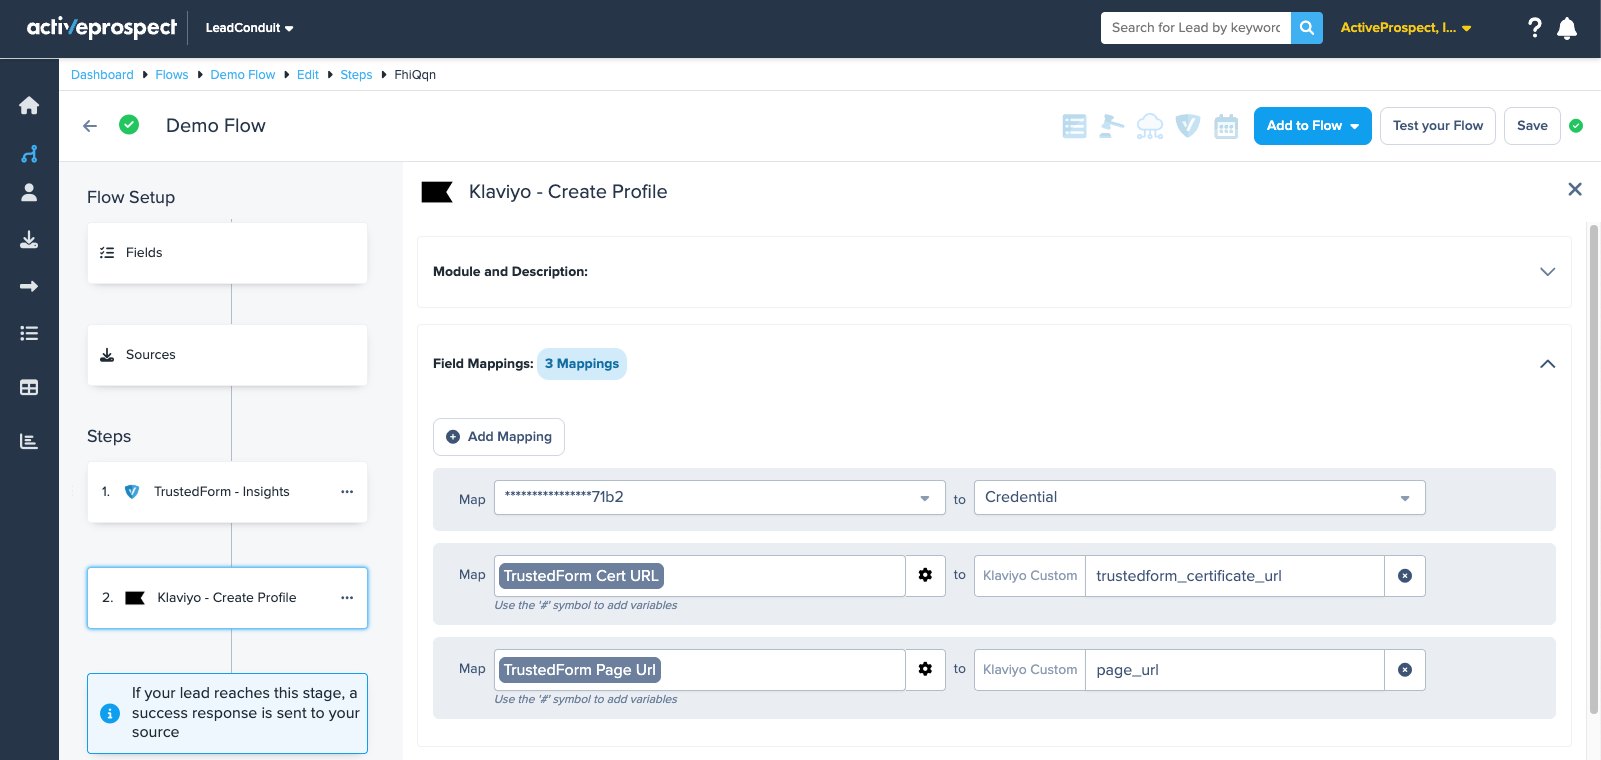Click the saved-state green check next to Save
The image size is (1601, 760).
pos(1576,126)
